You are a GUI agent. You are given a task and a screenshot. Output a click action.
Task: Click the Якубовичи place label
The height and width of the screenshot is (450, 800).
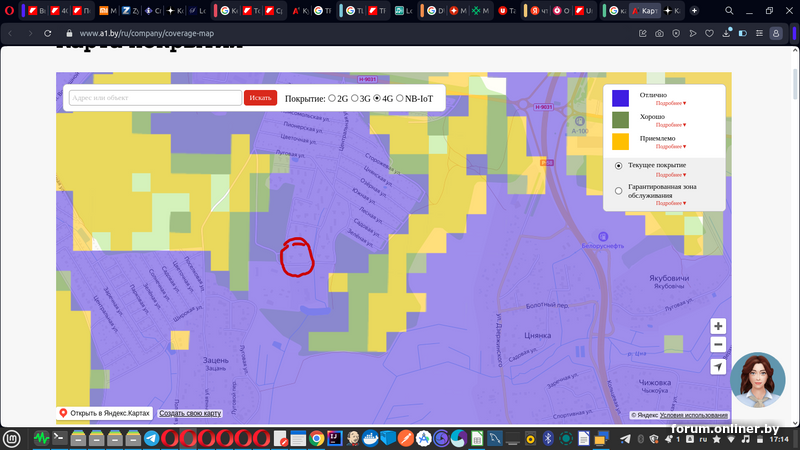click(669, 278)
